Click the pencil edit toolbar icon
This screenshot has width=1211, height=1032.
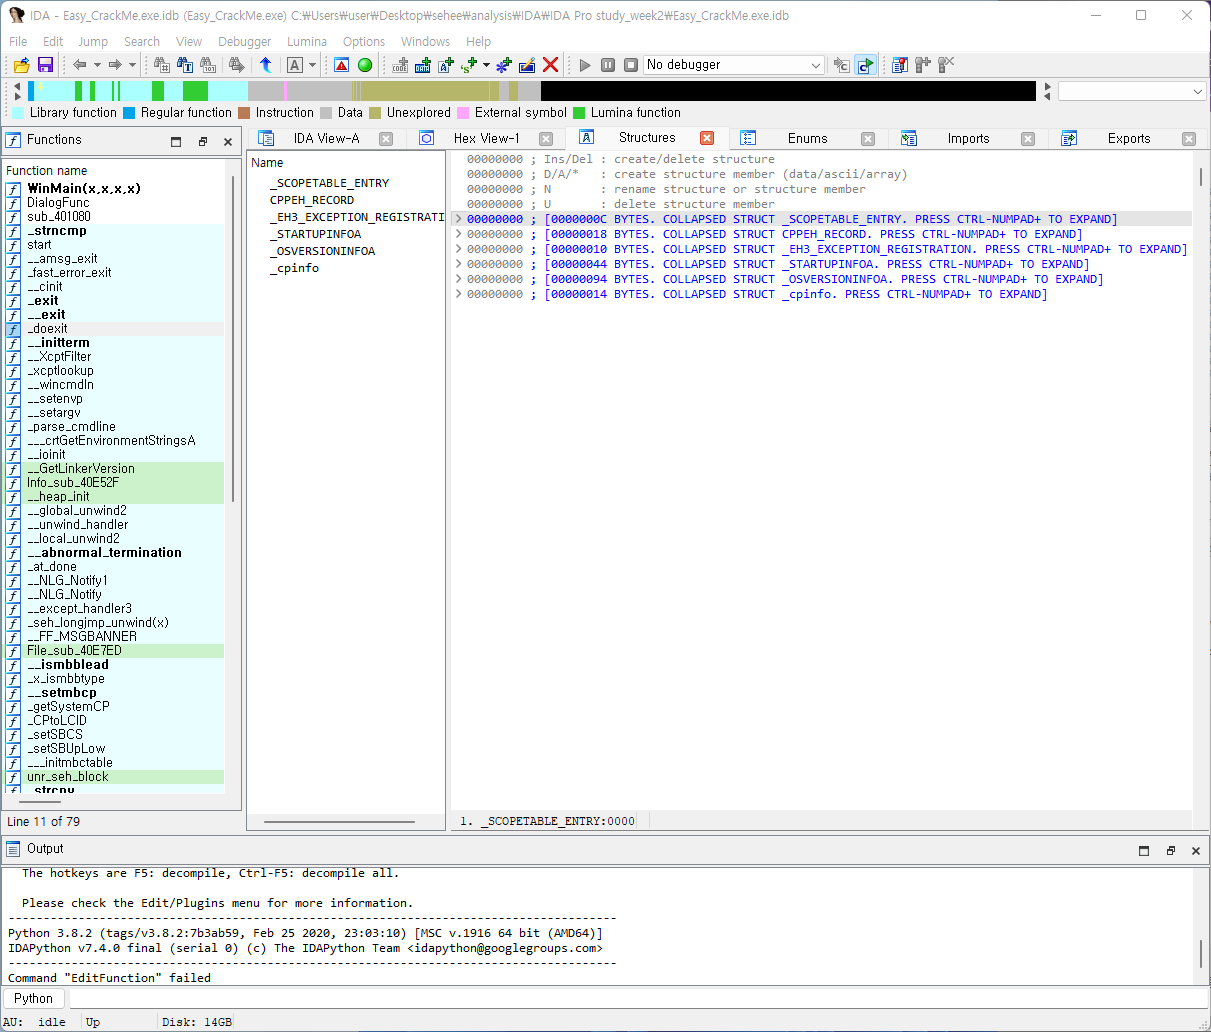[x=527, y=65]
